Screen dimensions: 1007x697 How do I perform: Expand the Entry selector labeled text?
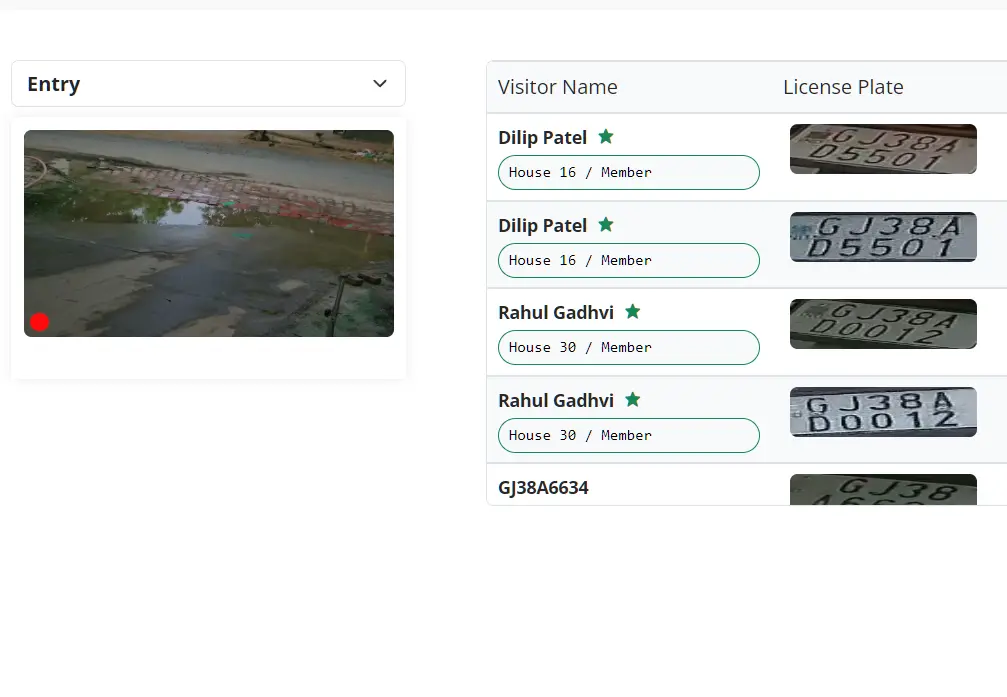click(53, 84)
